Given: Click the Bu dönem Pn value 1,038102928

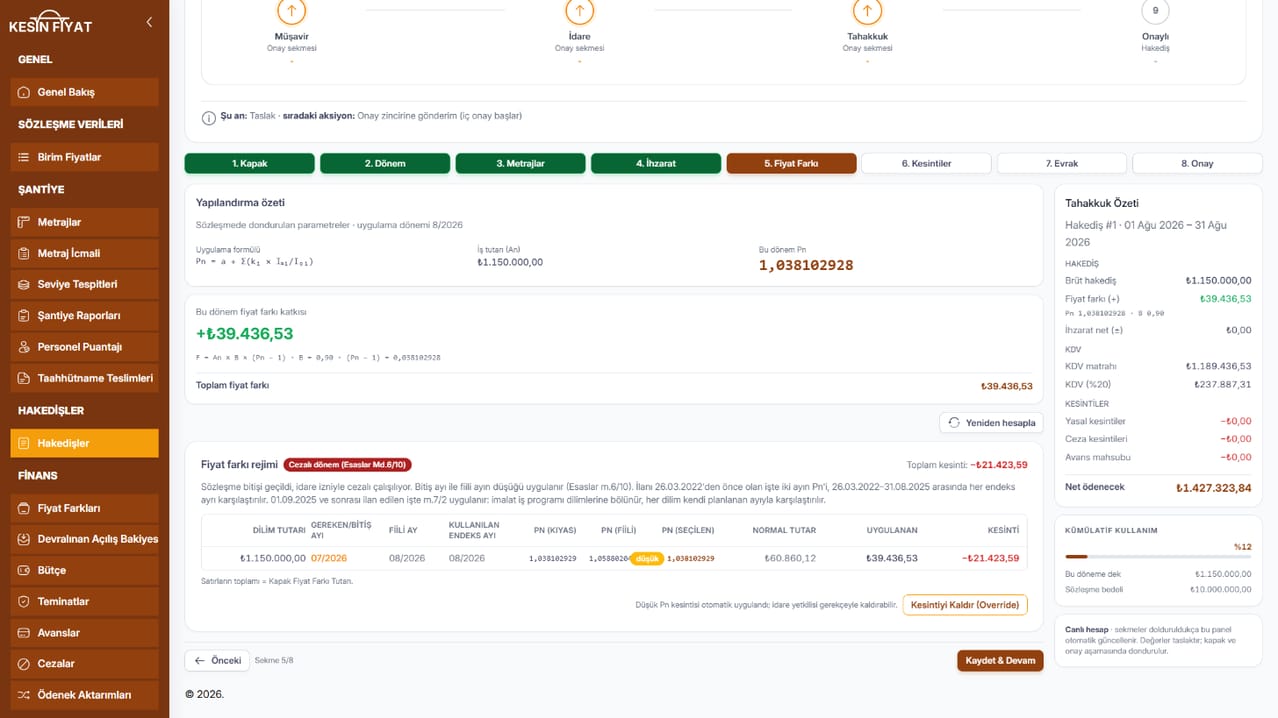Looking at the screenshot, I should coord(806,266).
